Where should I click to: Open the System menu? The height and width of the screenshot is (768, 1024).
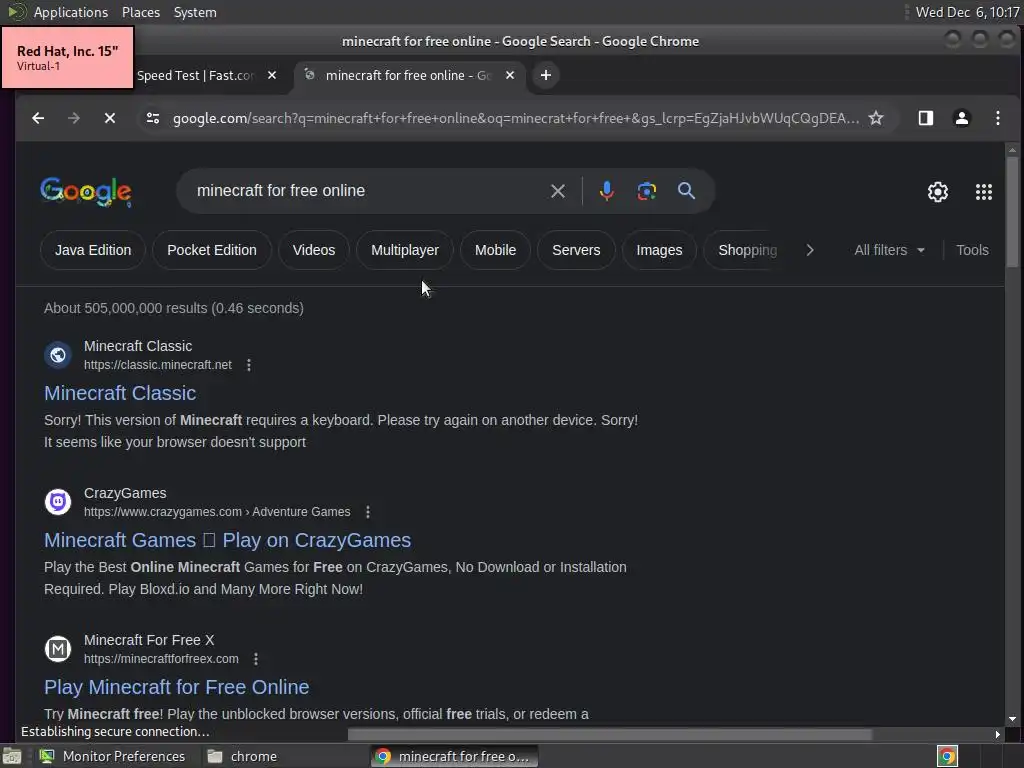click(x=195, y=12)
